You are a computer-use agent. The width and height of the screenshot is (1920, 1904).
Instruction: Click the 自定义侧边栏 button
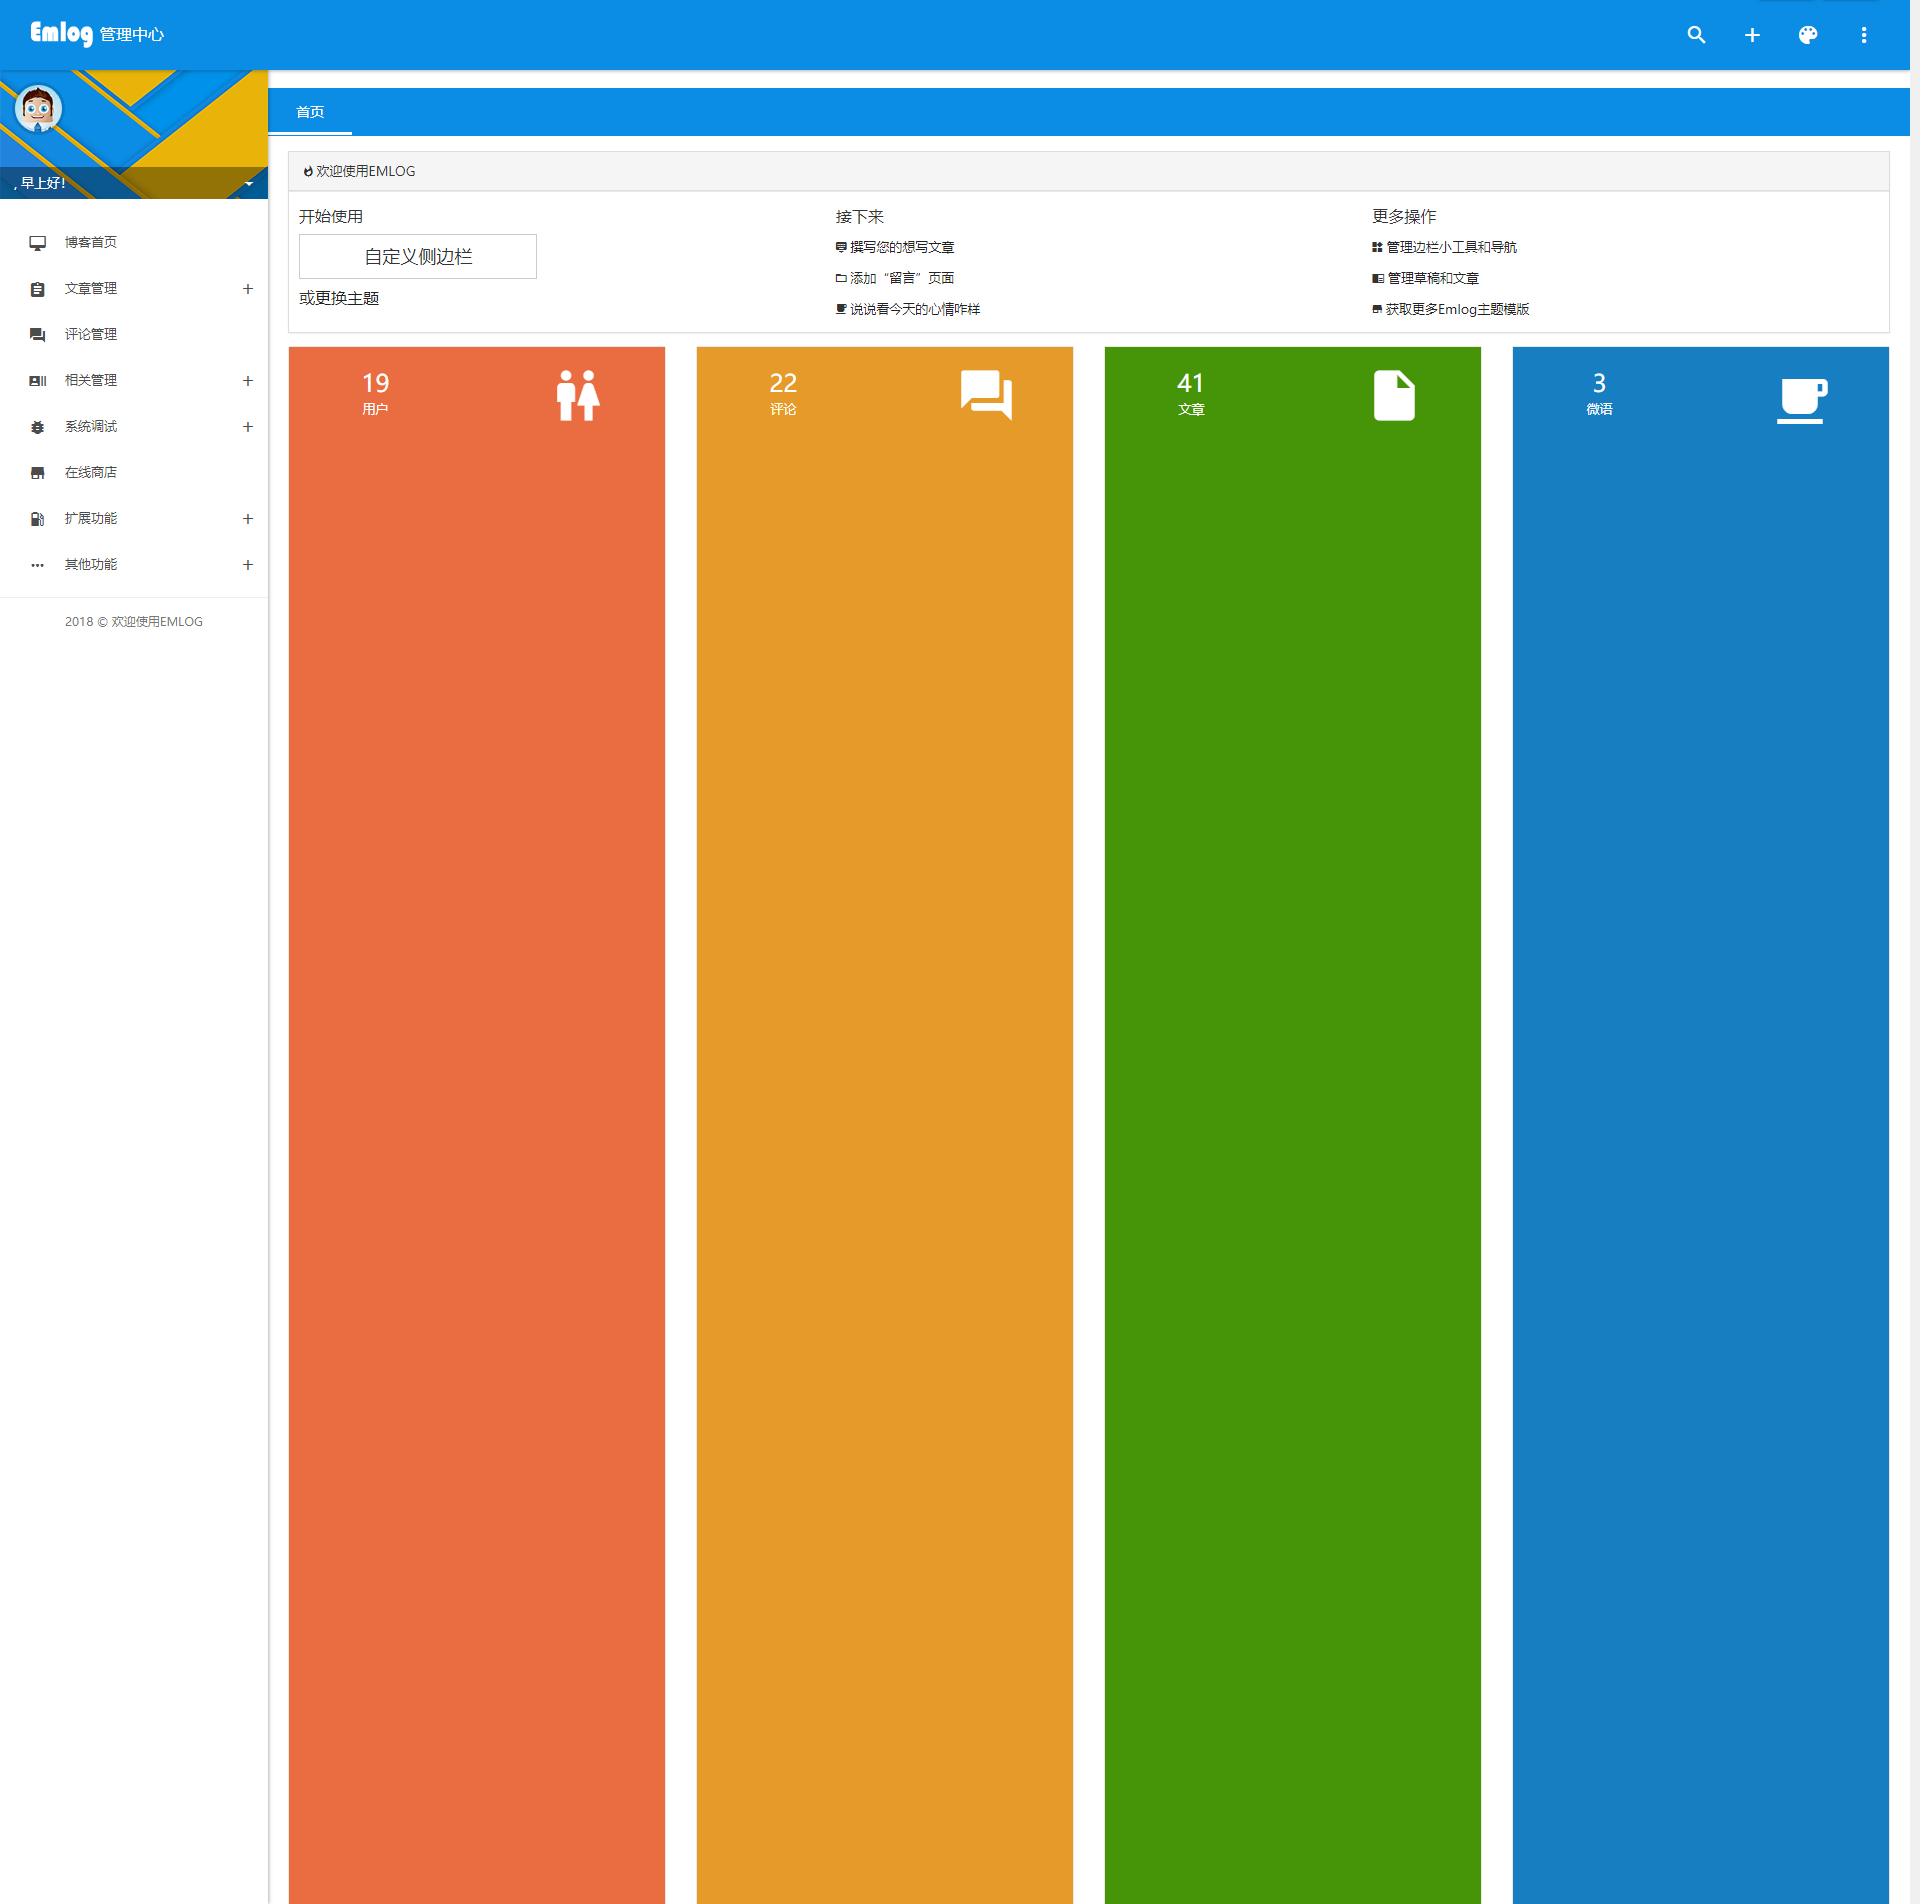coord(418,257)
